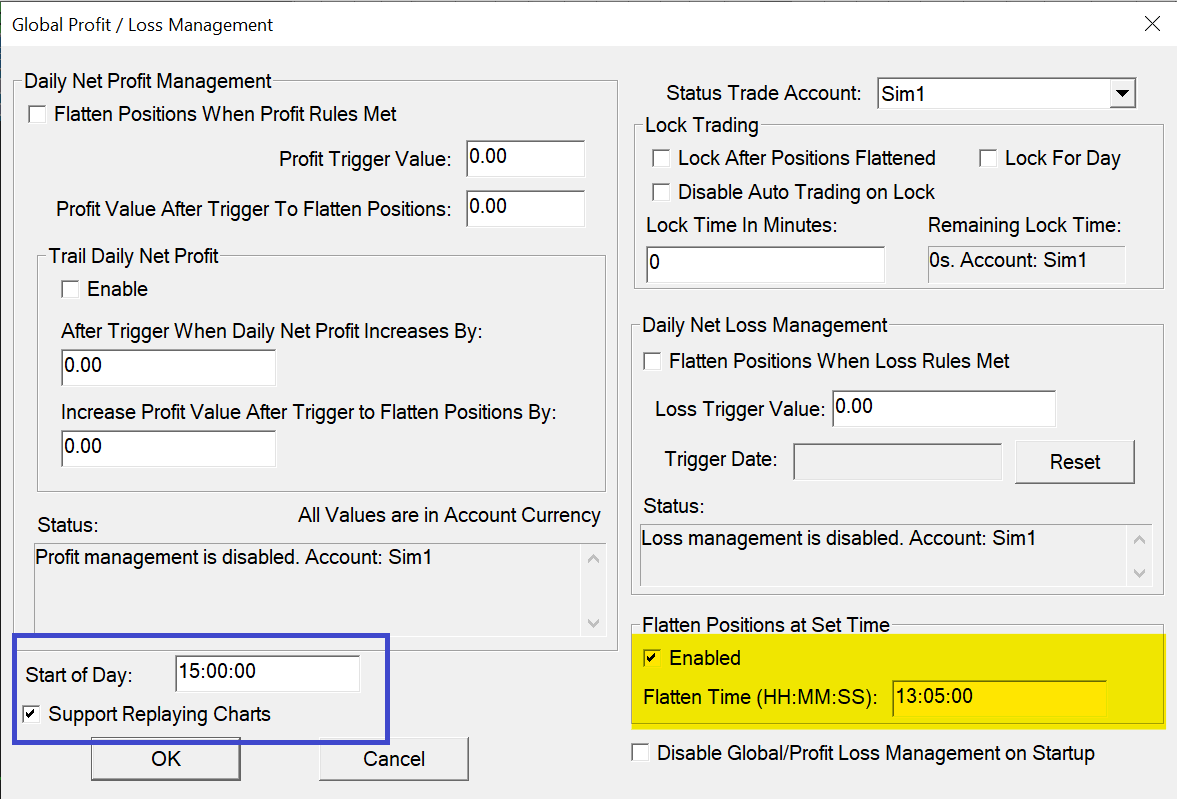Toggle the Lock For Day checkbox
Viewport: 1177px width, 799px height.
tap(988, 158)
